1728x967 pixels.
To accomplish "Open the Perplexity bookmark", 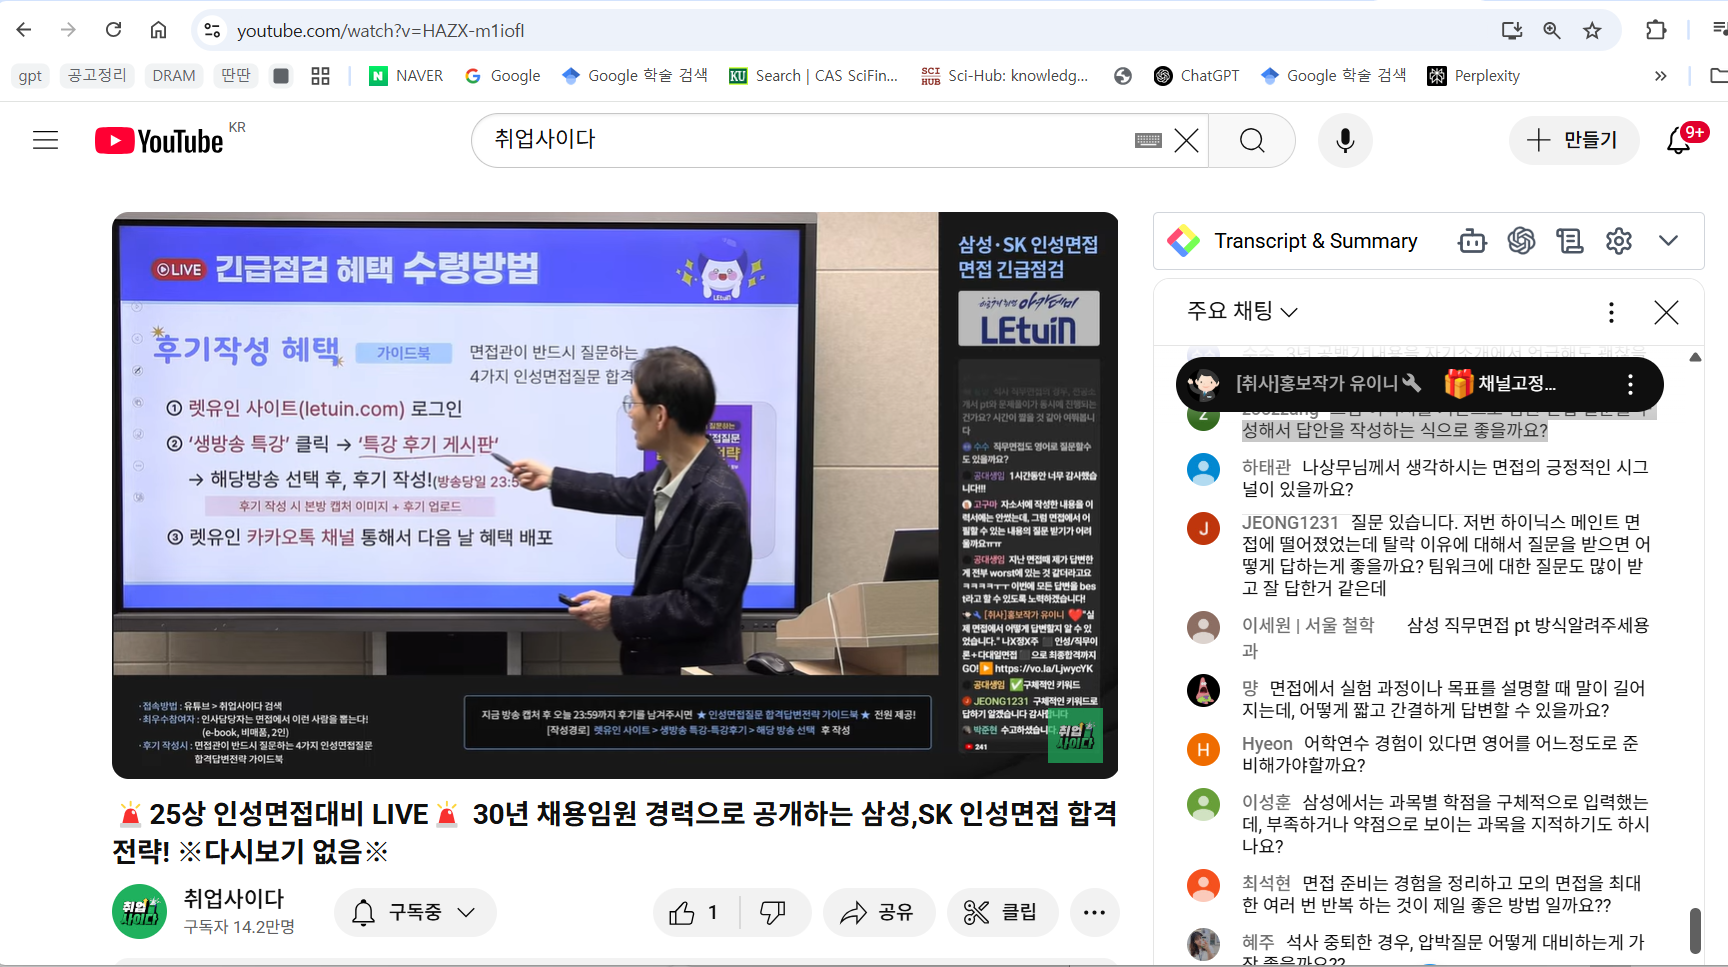I will click(x=1473, y=76).
